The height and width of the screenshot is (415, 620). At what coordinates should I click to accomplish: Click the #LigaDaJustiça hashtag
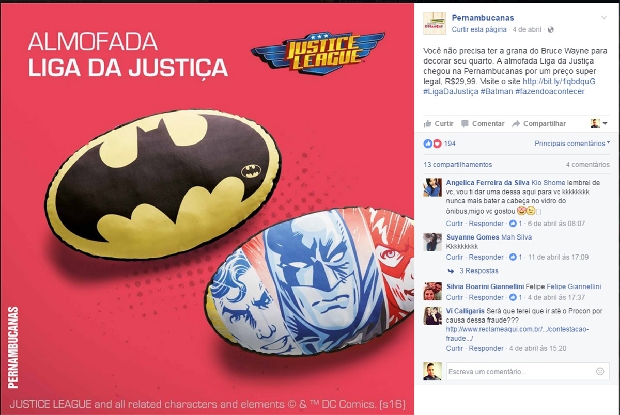coord(450,91)
